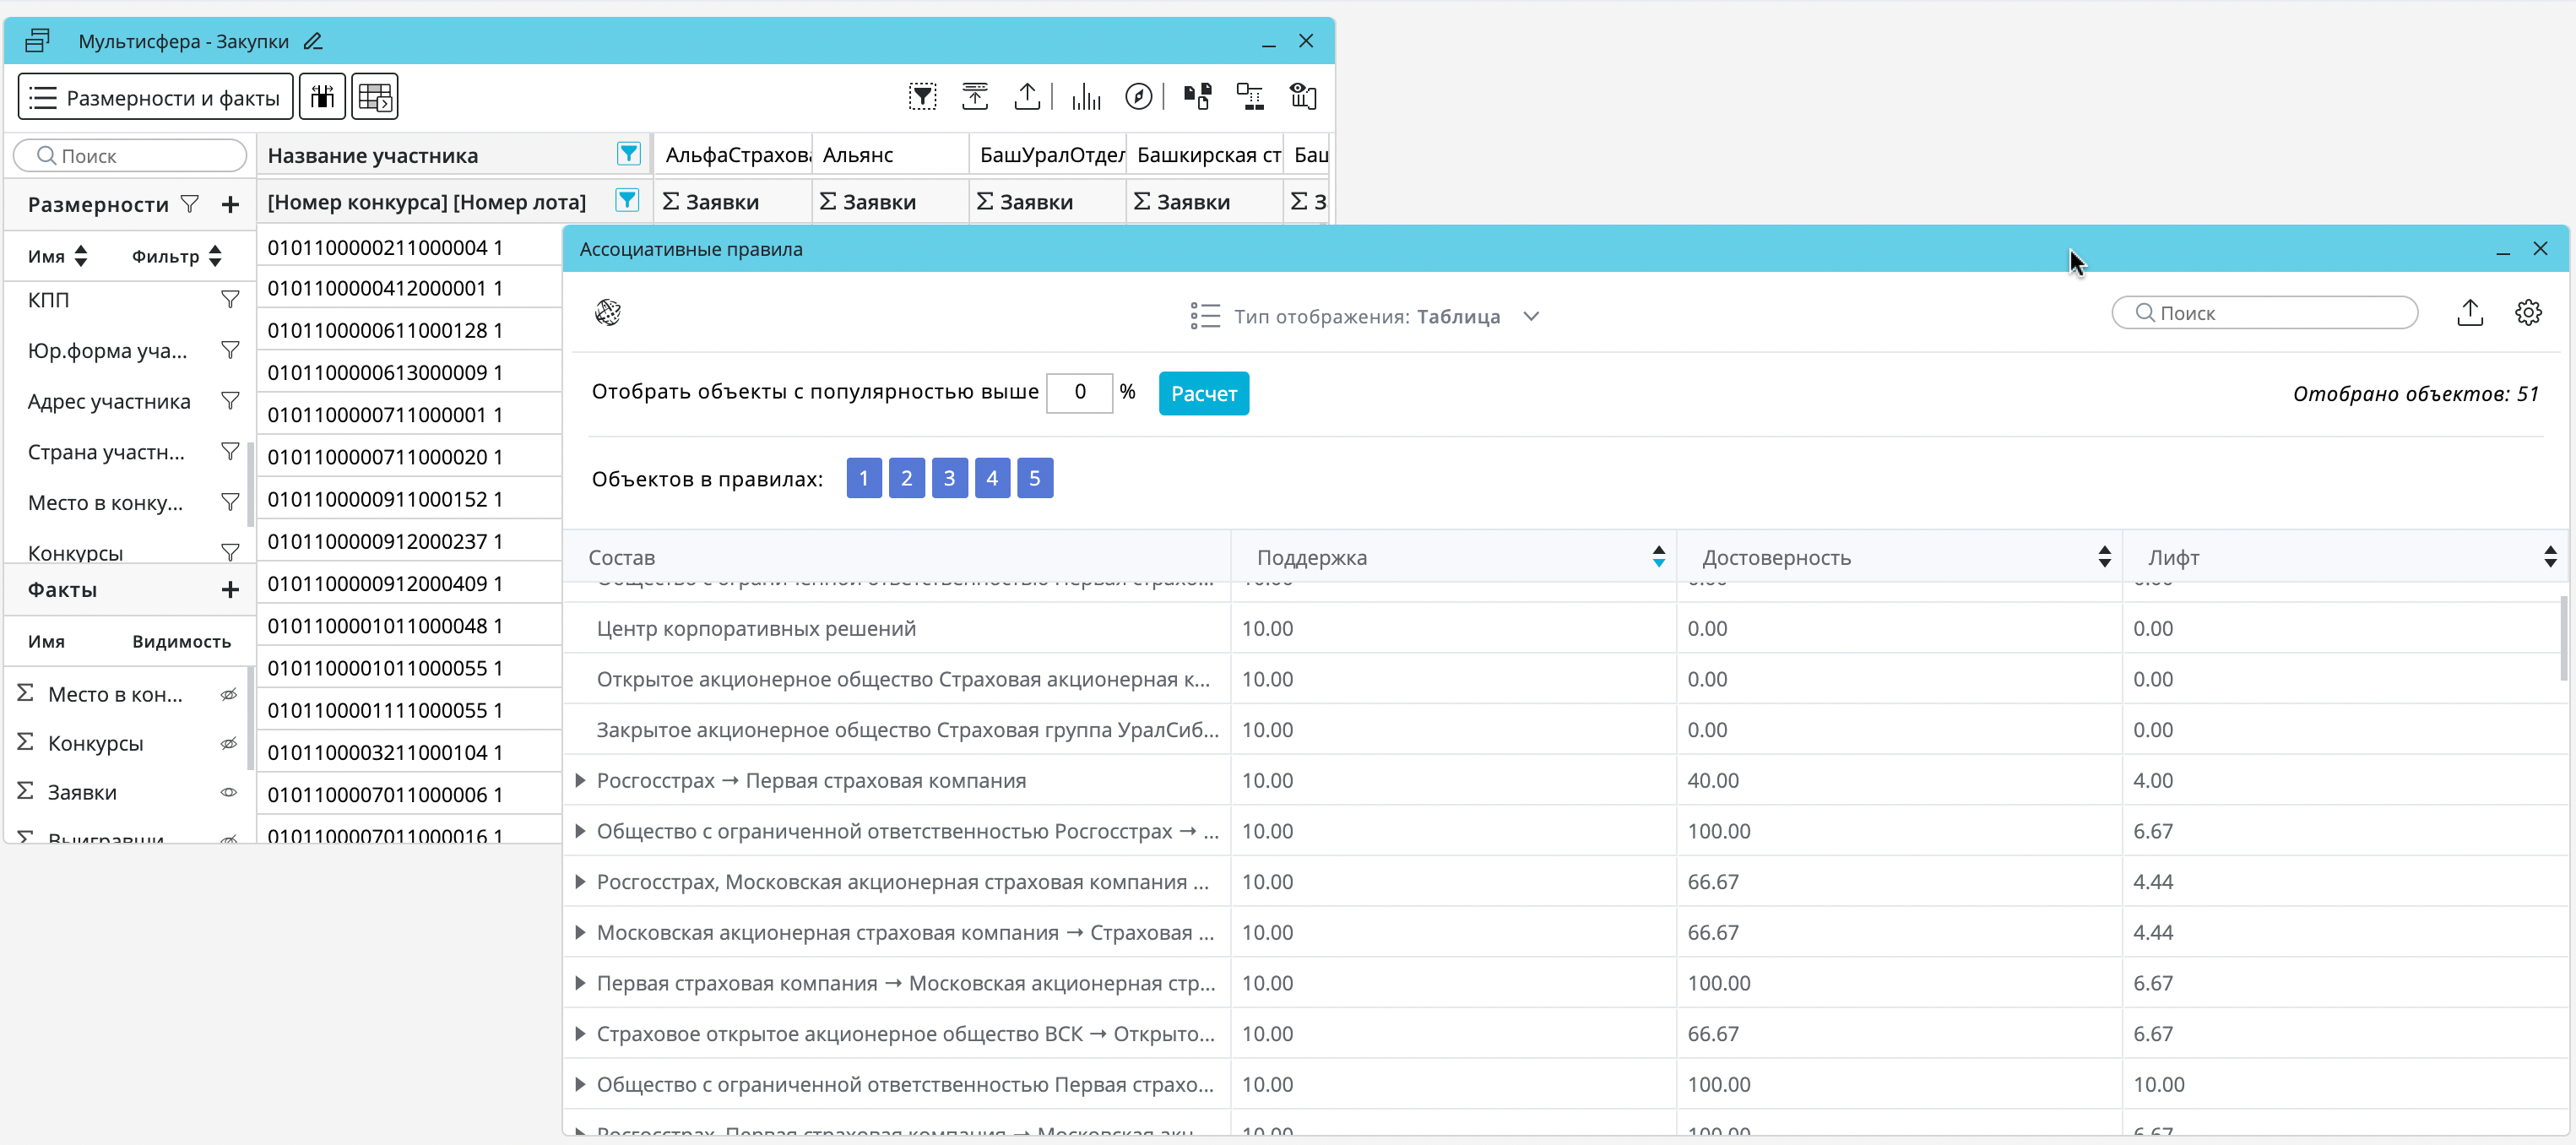Select 5 objects in rules
Screen dimensions: 2576x1145
(x=1034, y=478)
